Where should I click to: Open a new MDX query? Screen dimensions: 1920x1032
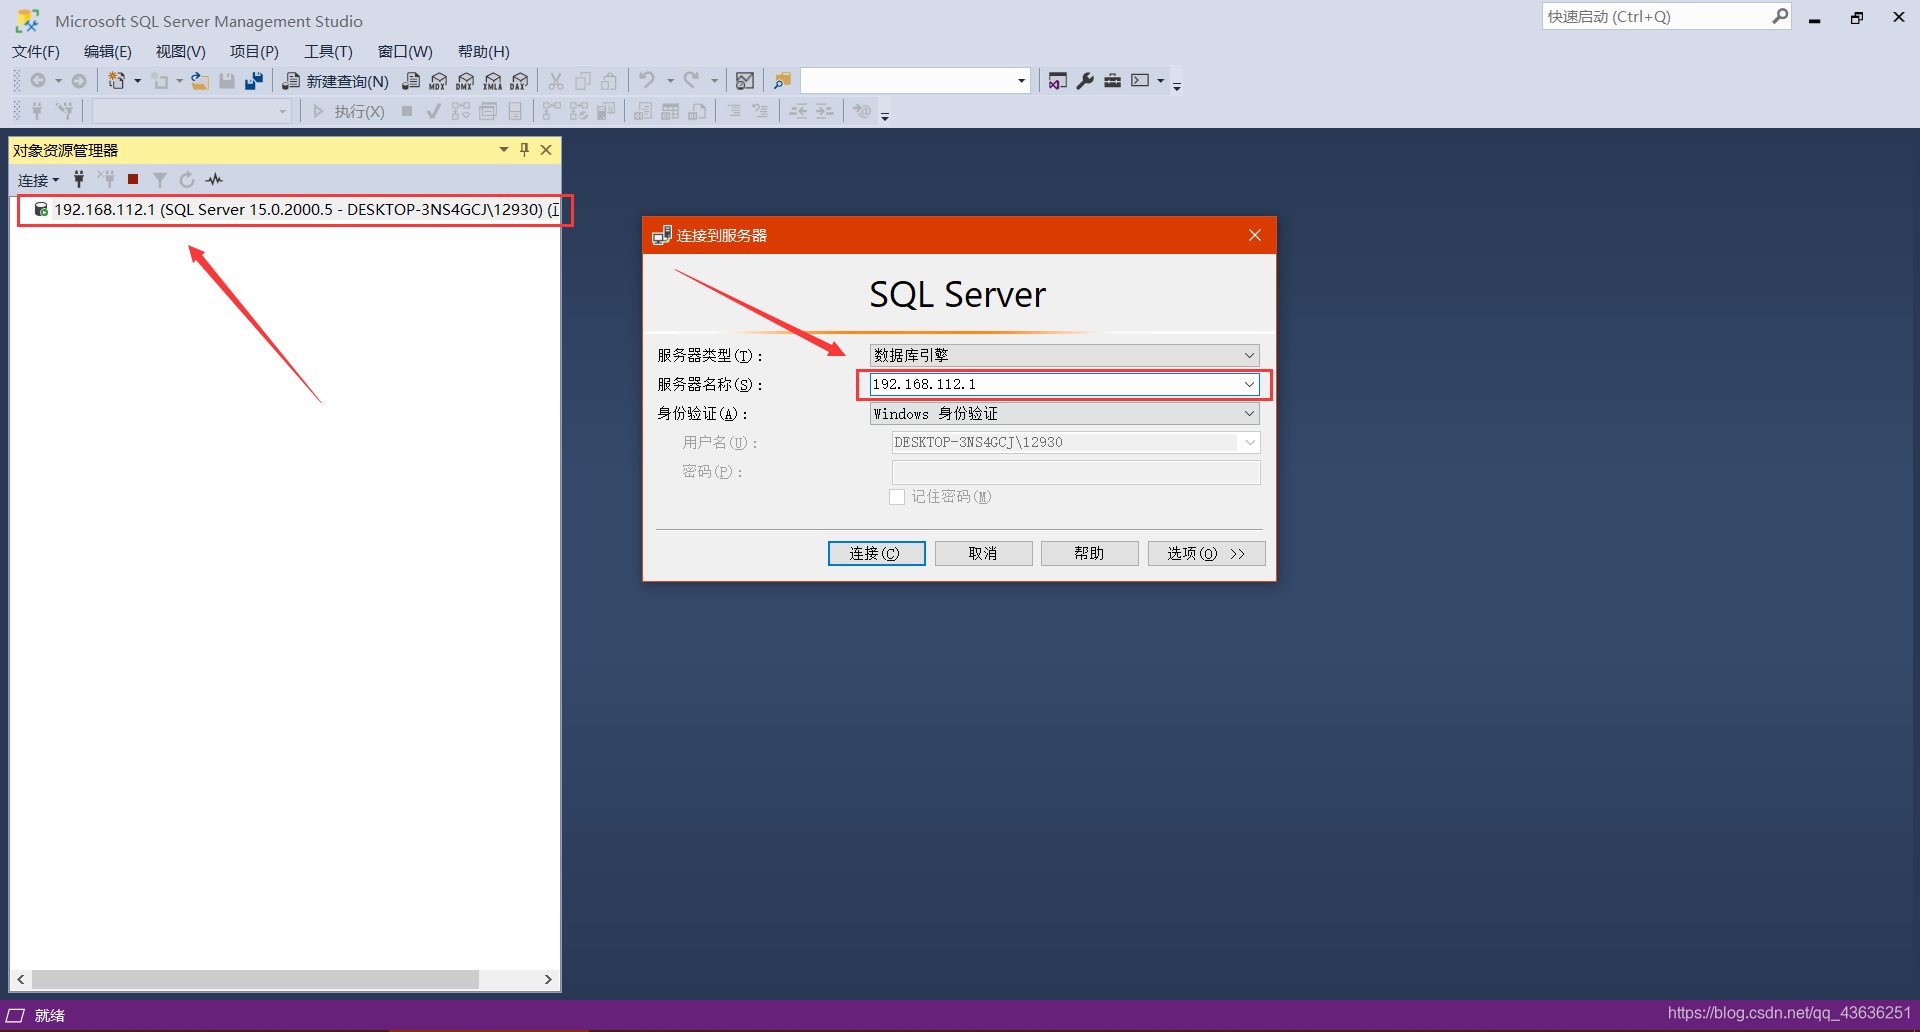(x=438, y=81)
